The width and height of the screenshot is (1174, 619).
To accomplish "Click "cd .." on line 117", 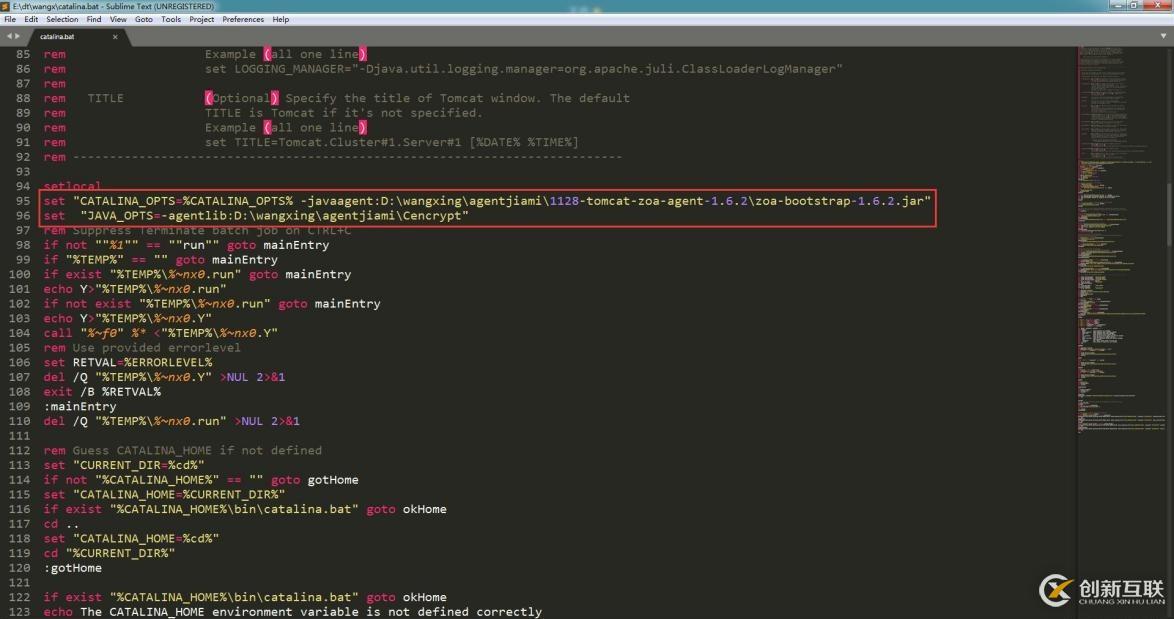I will (61, 524).
